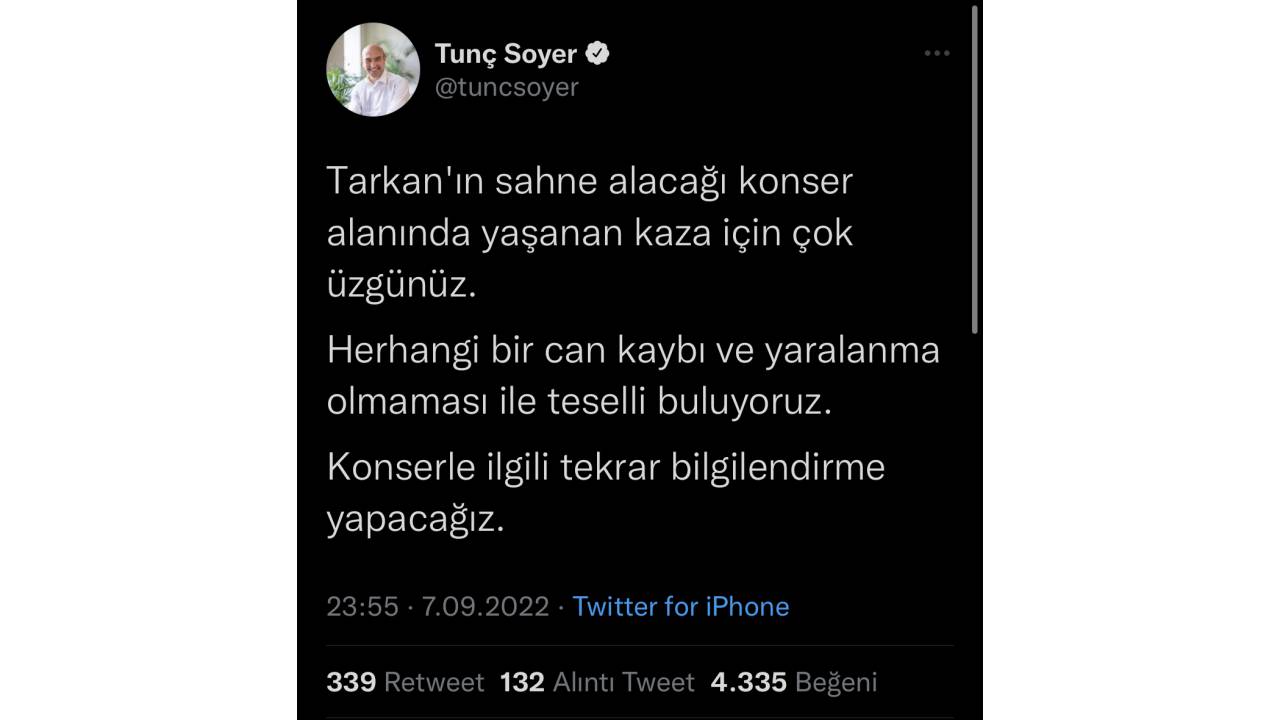Click the Alıntı Tweet label
This screenshot has width=1280, height=720.
tap(622, 682)
